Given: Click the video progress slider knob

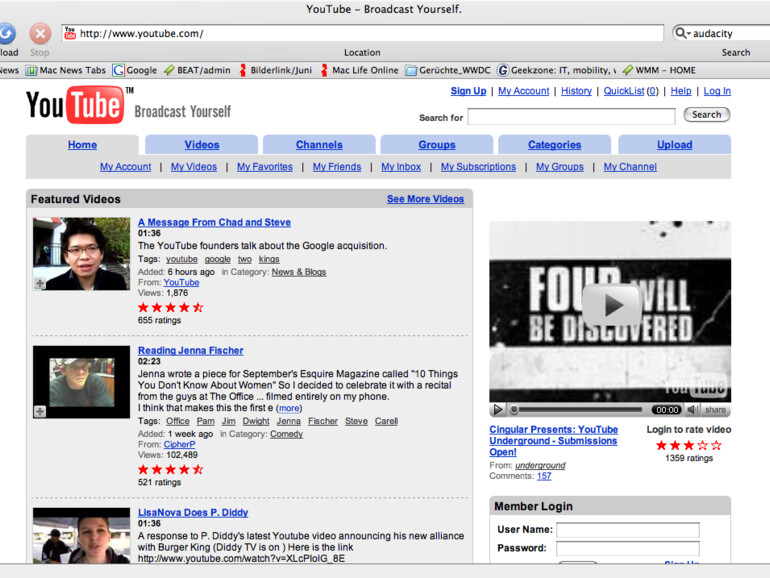Looking at the screenshot, I should pyautogui.click(x=514, y=410).
